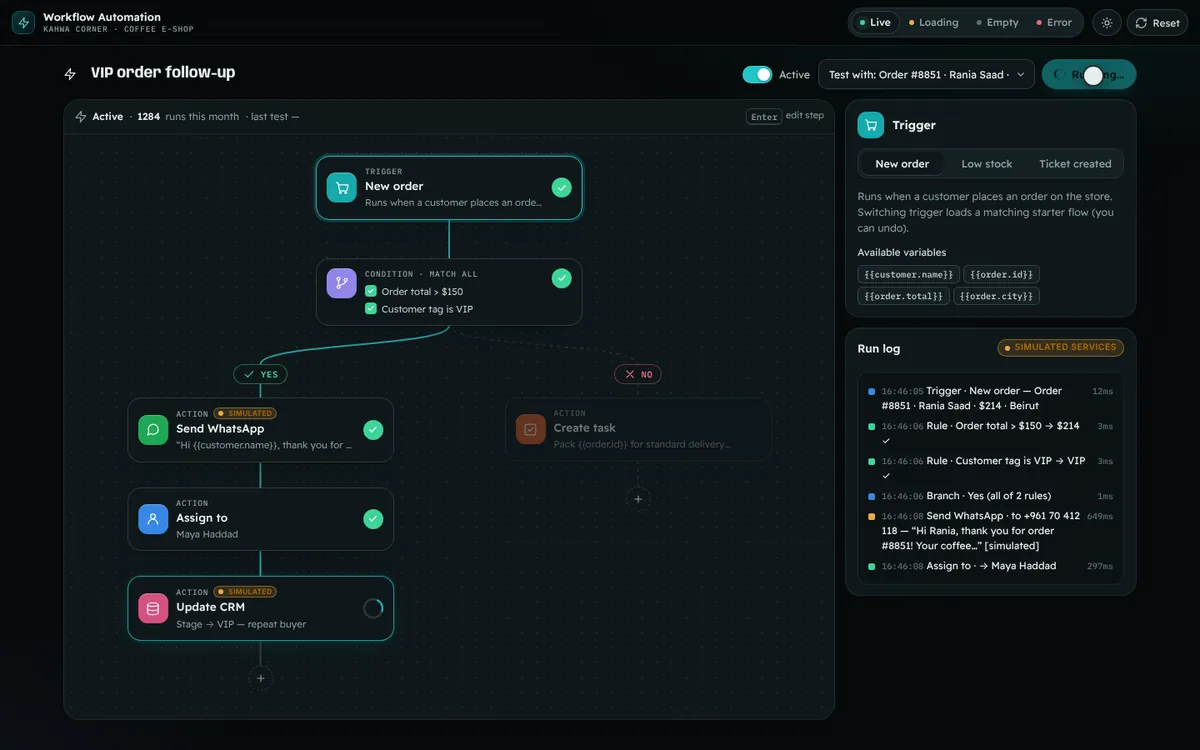The height and width of the screenshot is (750, 1200).
Task: Switch to the Loading state
Action: click(933, 22)
